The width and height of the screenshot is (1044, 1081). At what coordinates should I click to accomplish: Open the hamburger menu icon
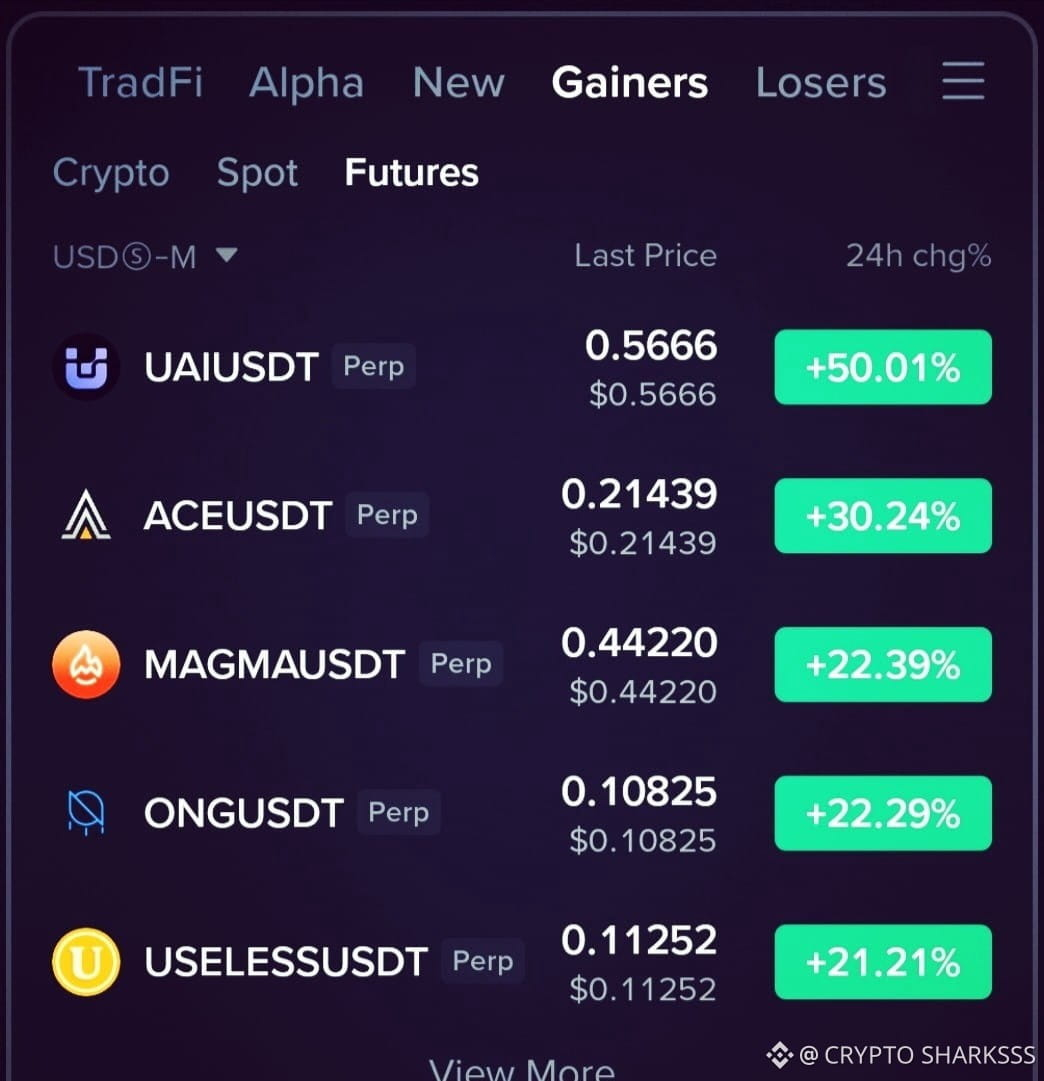(x=963, y=81)
